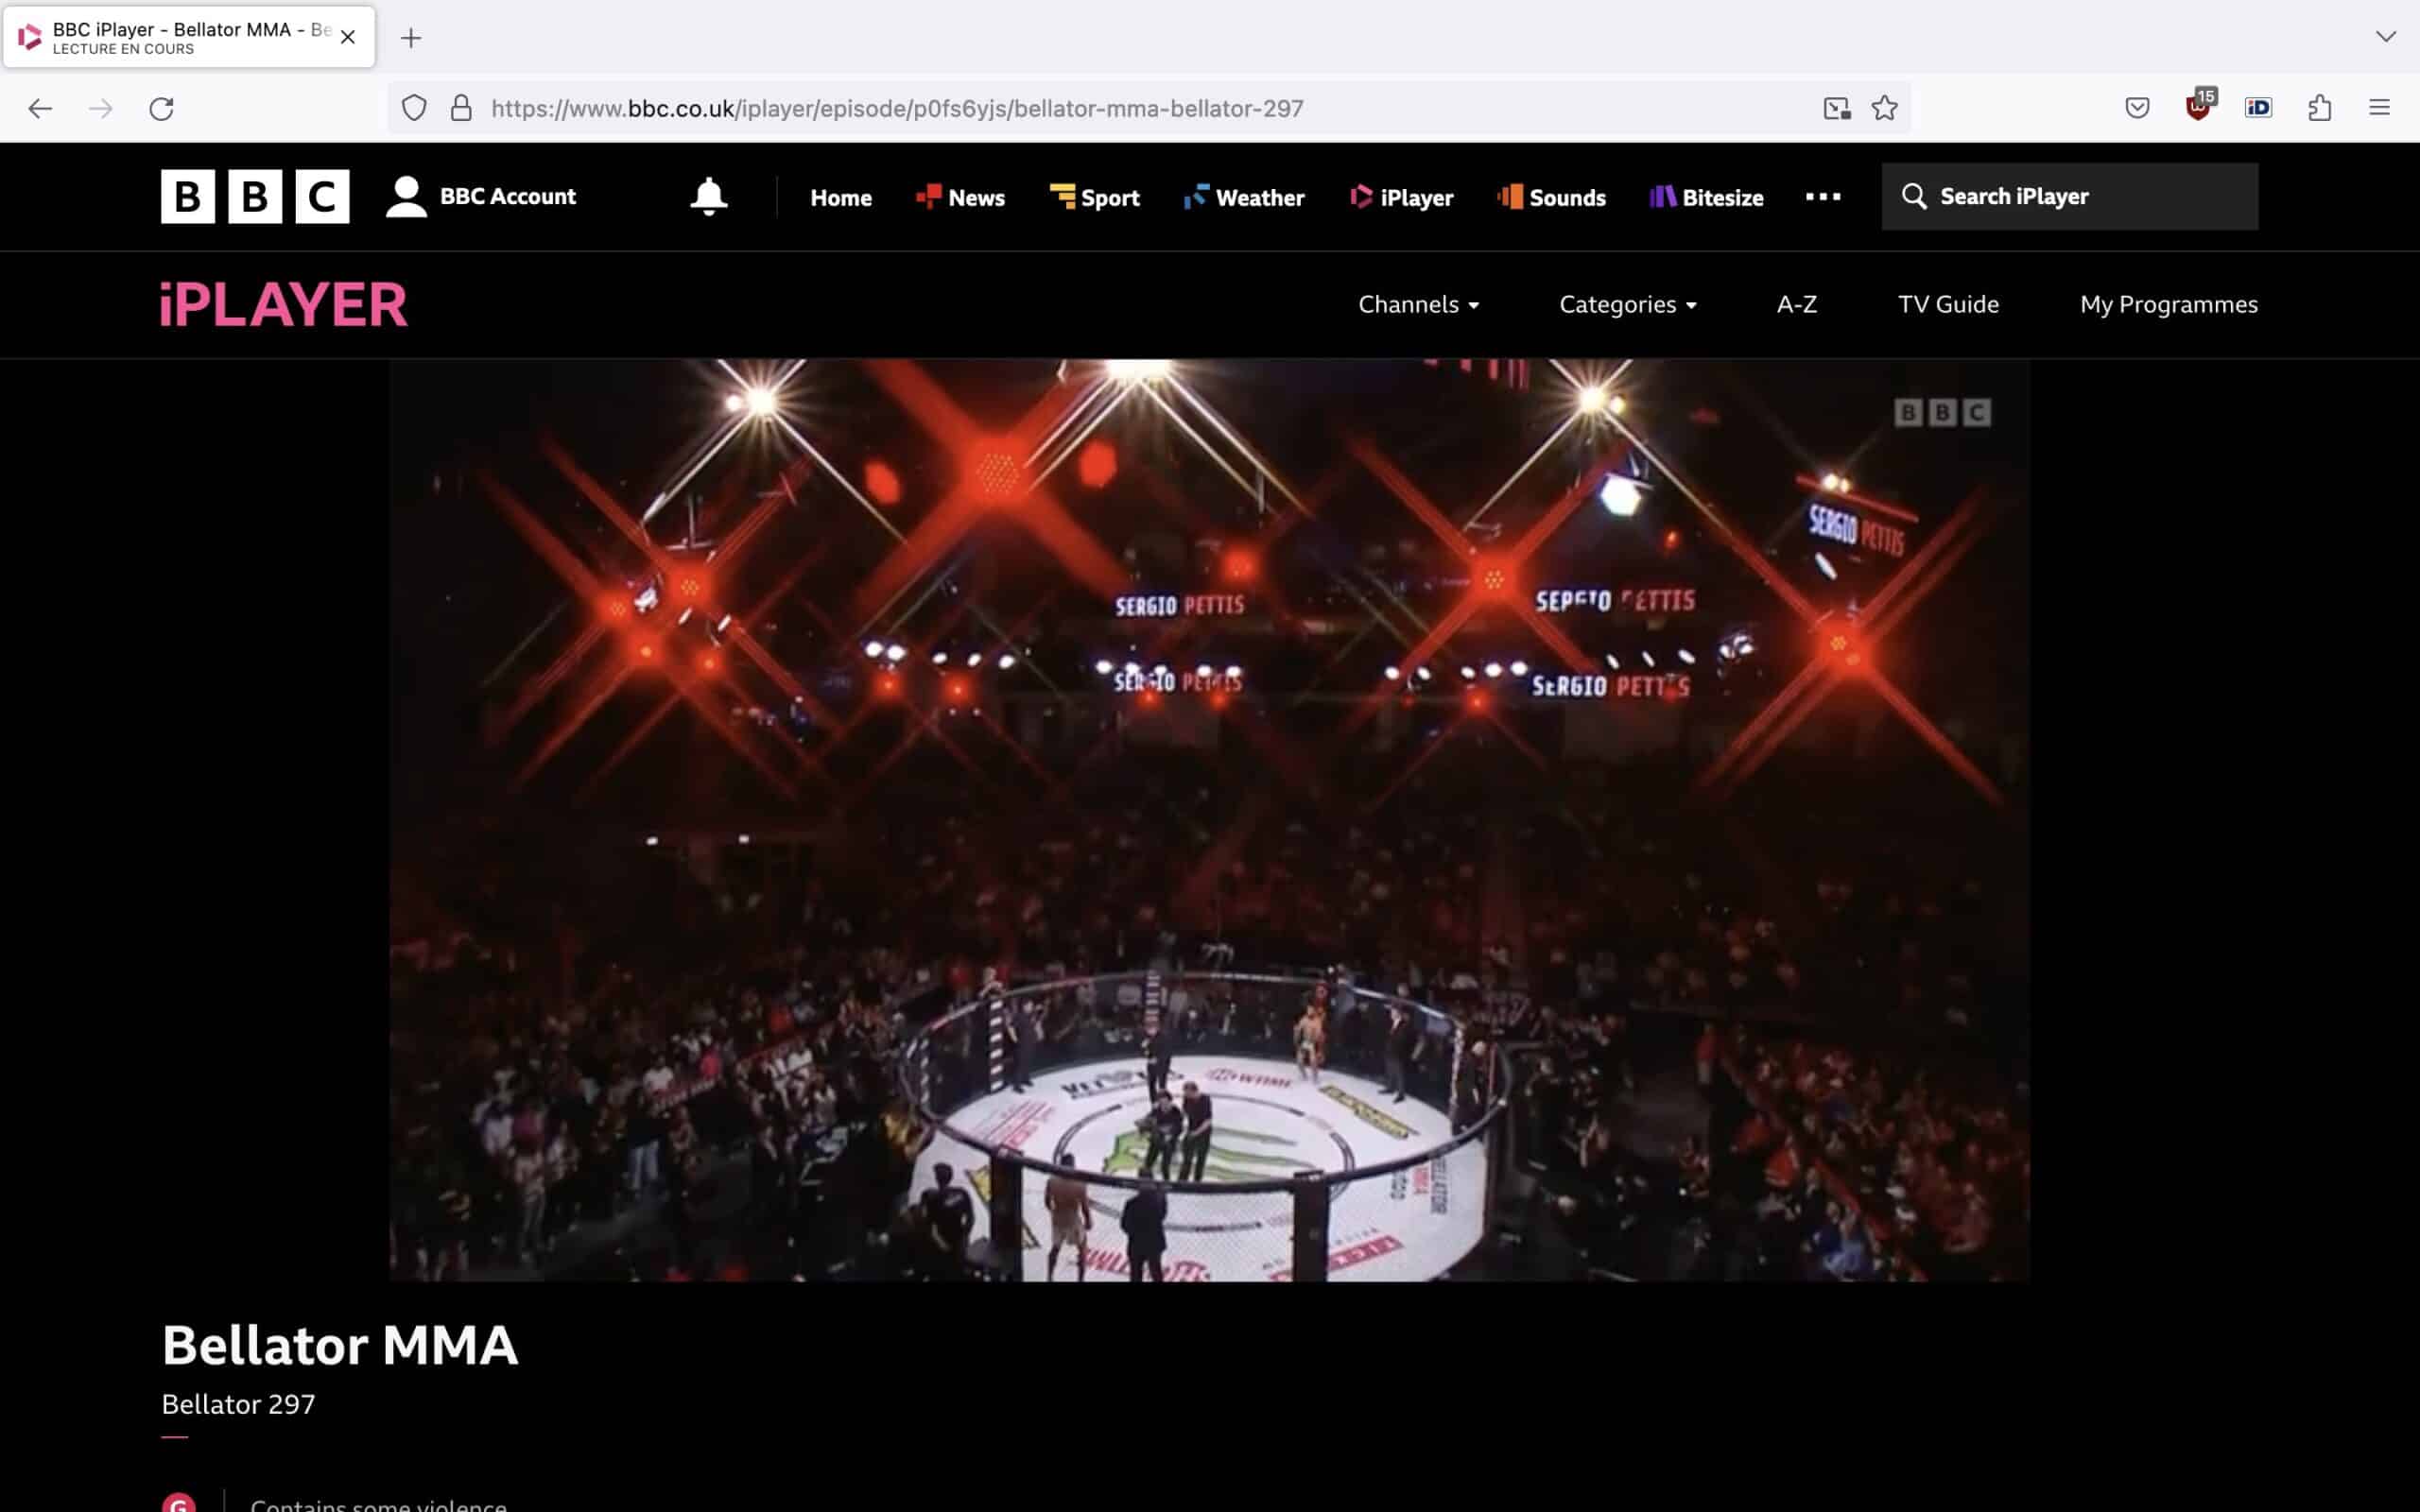The image size is (2420, 1512).
Task: Open the notifications bell
Action: 709,196
